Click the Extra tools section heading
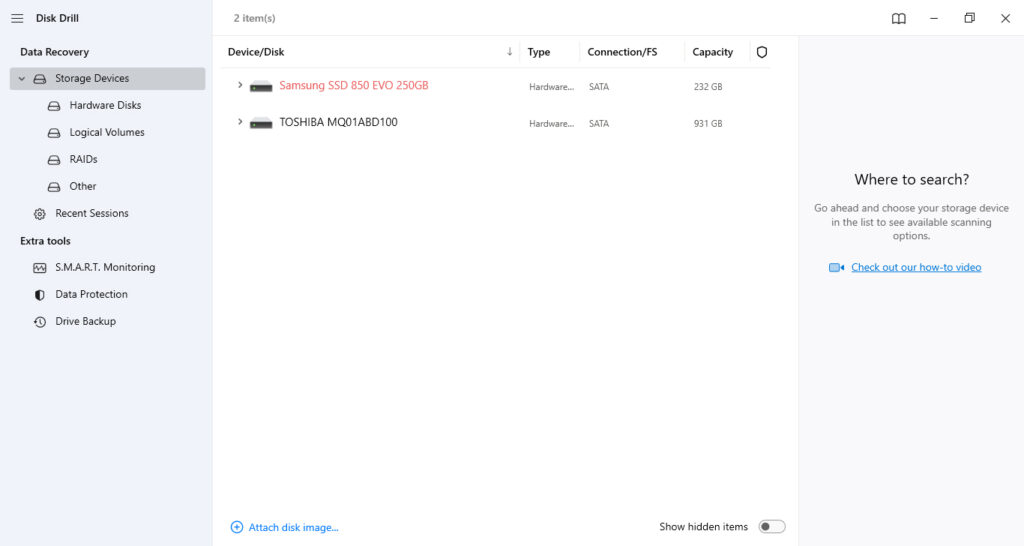This screenshot has height=546, width=1024. point(45,241)
